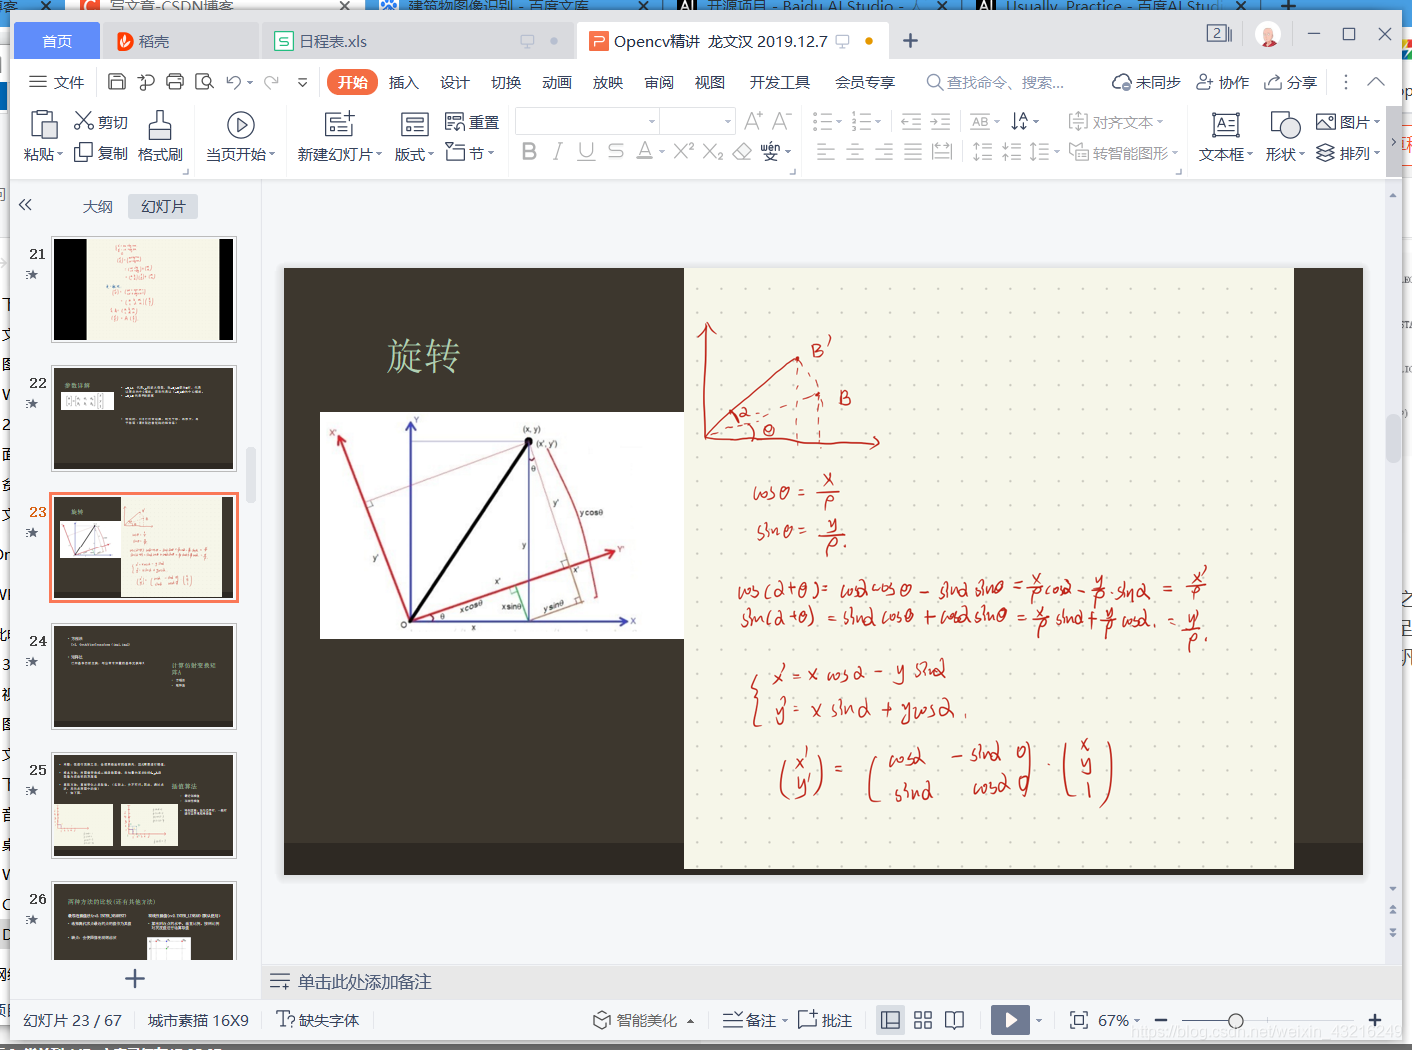
Task: Open the font name dropdown
Action: coord(652,122)
